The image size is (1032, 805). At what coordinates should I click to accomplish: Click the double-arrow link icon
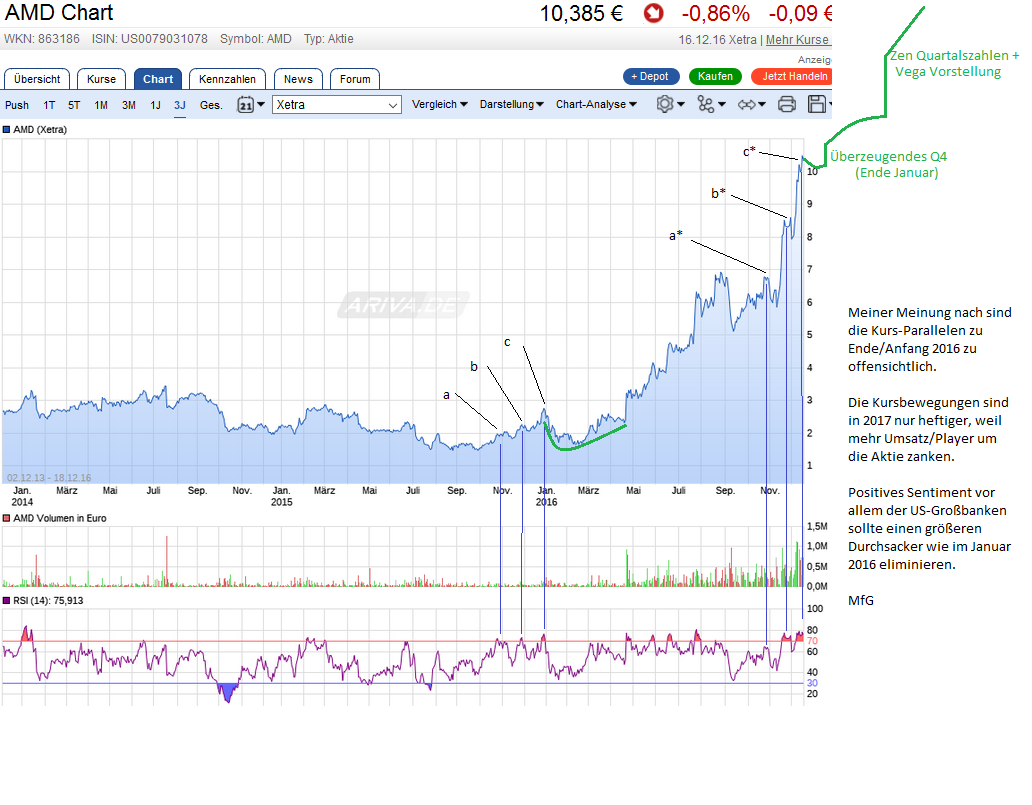746,104
